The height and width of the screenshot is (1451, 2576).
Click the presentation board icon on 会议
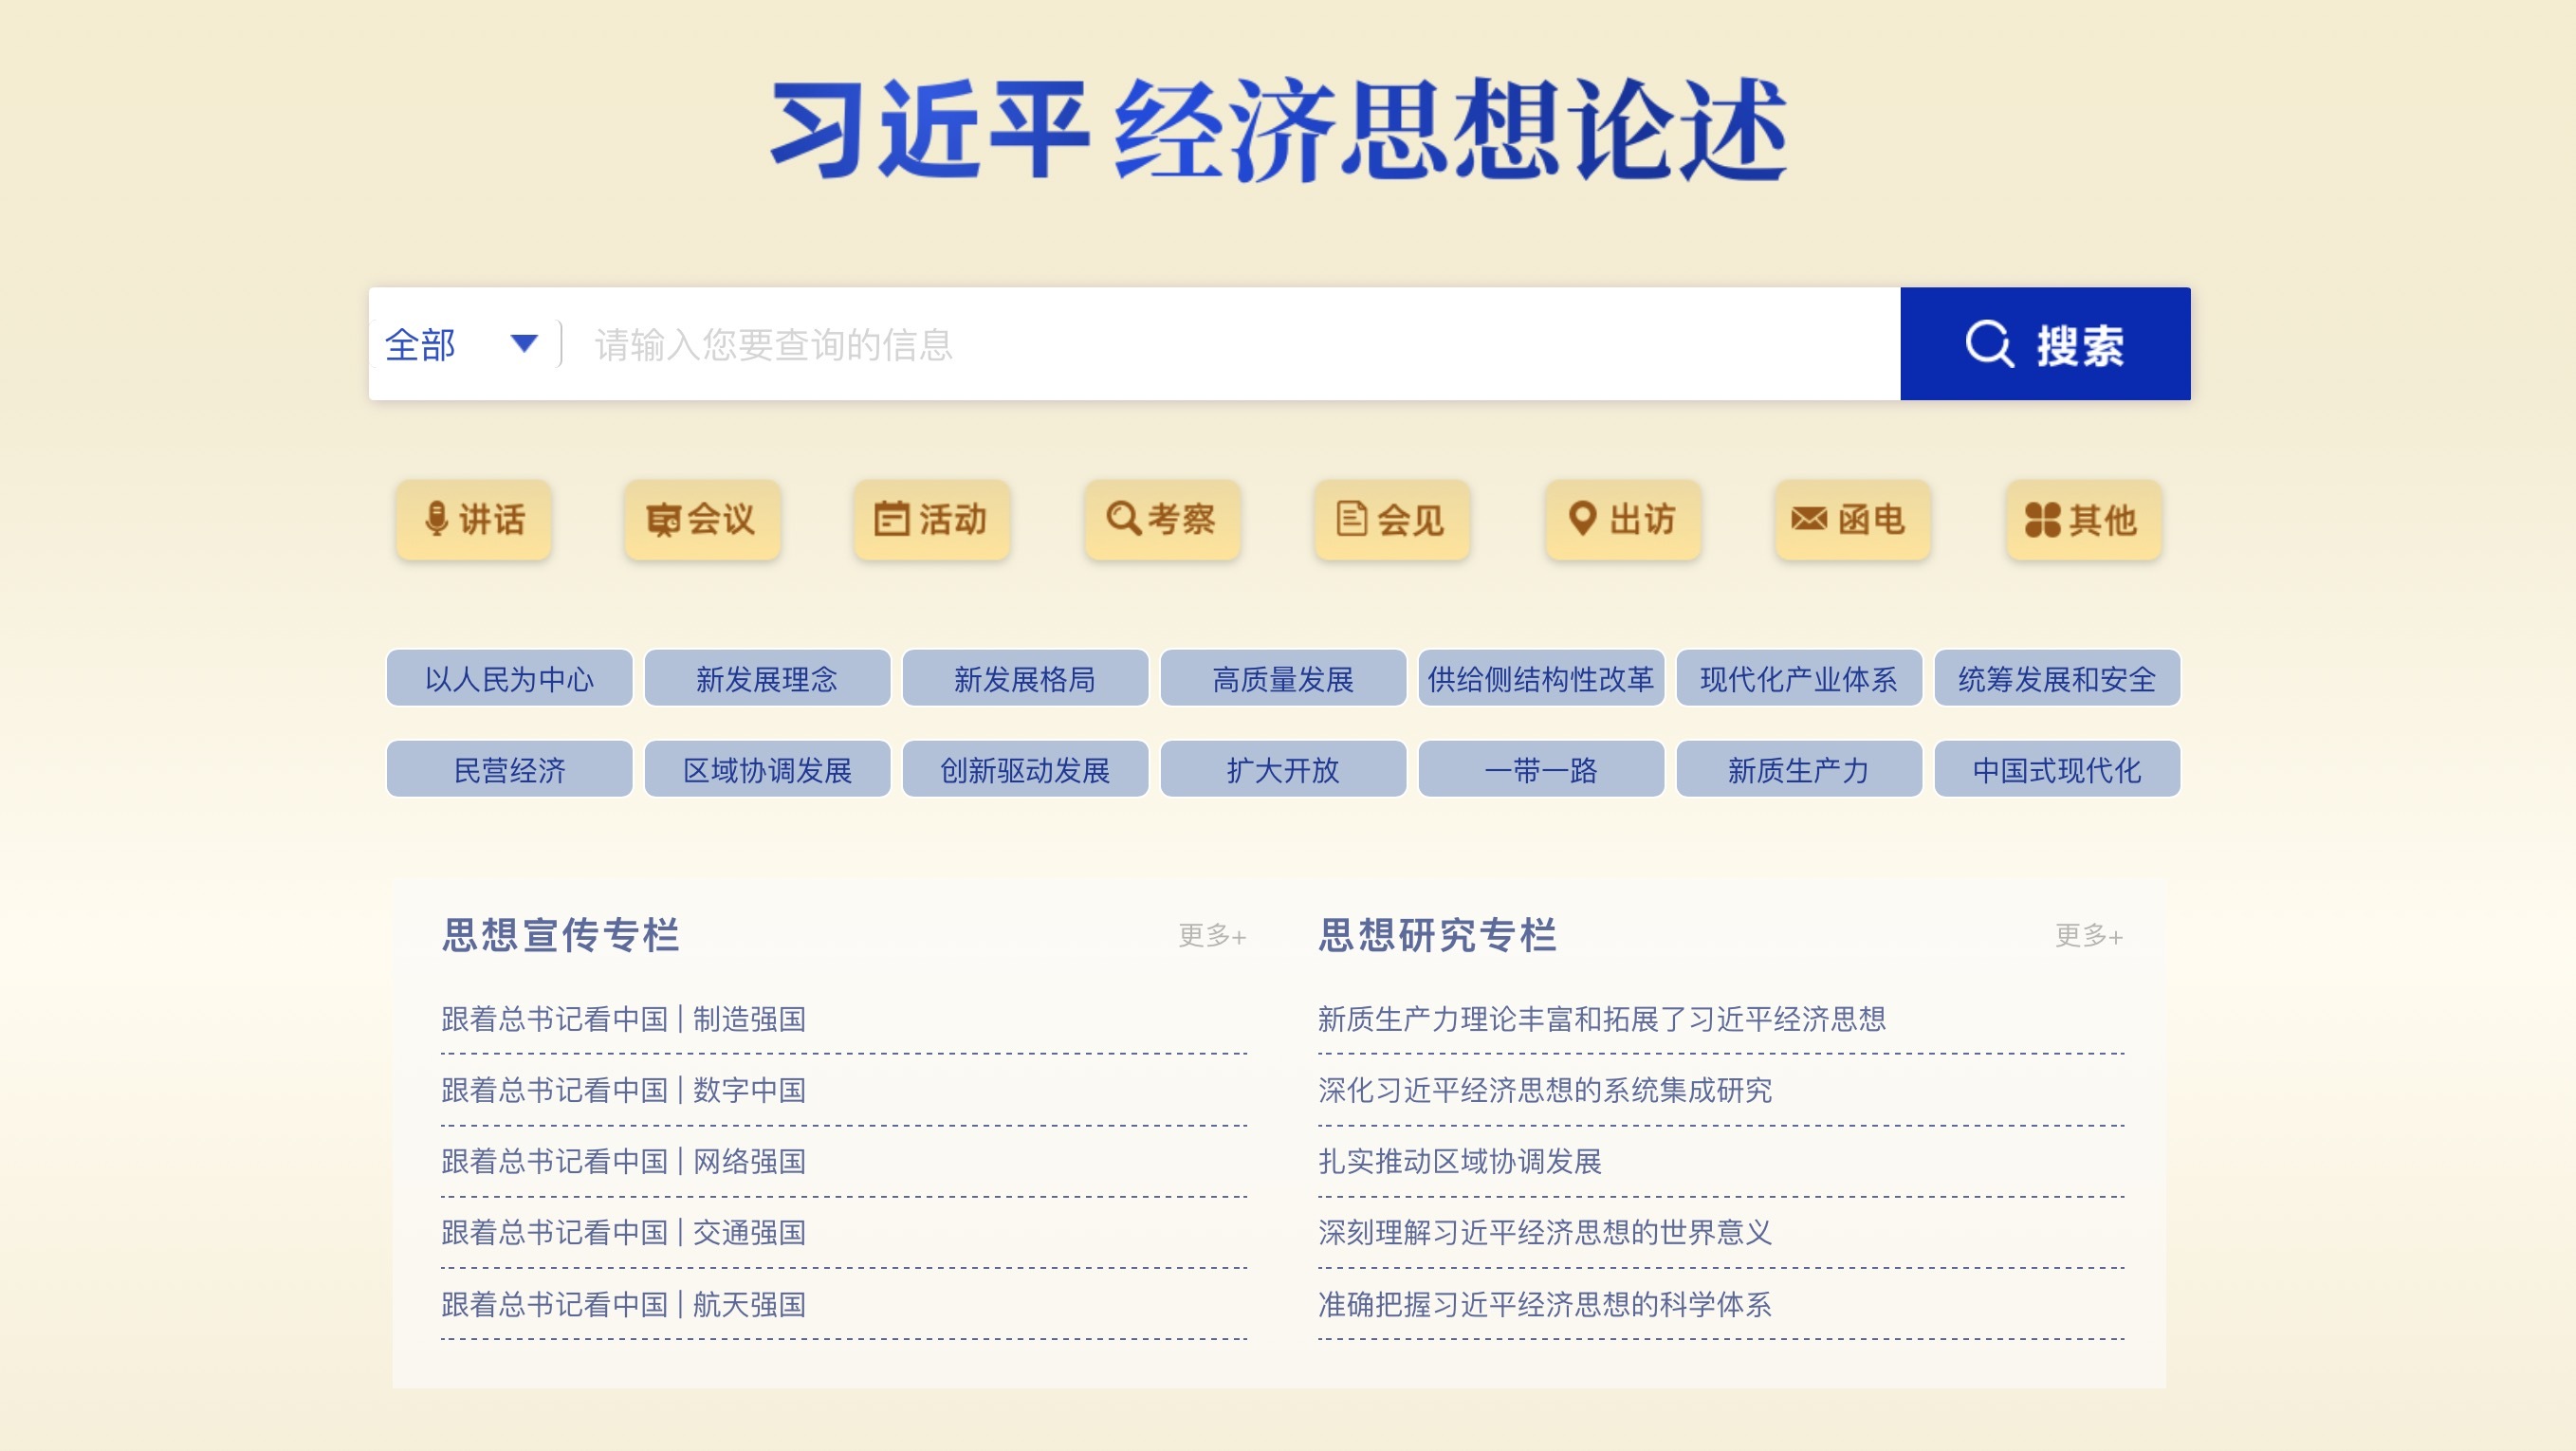pyautogui.click(x=663, y=520)
